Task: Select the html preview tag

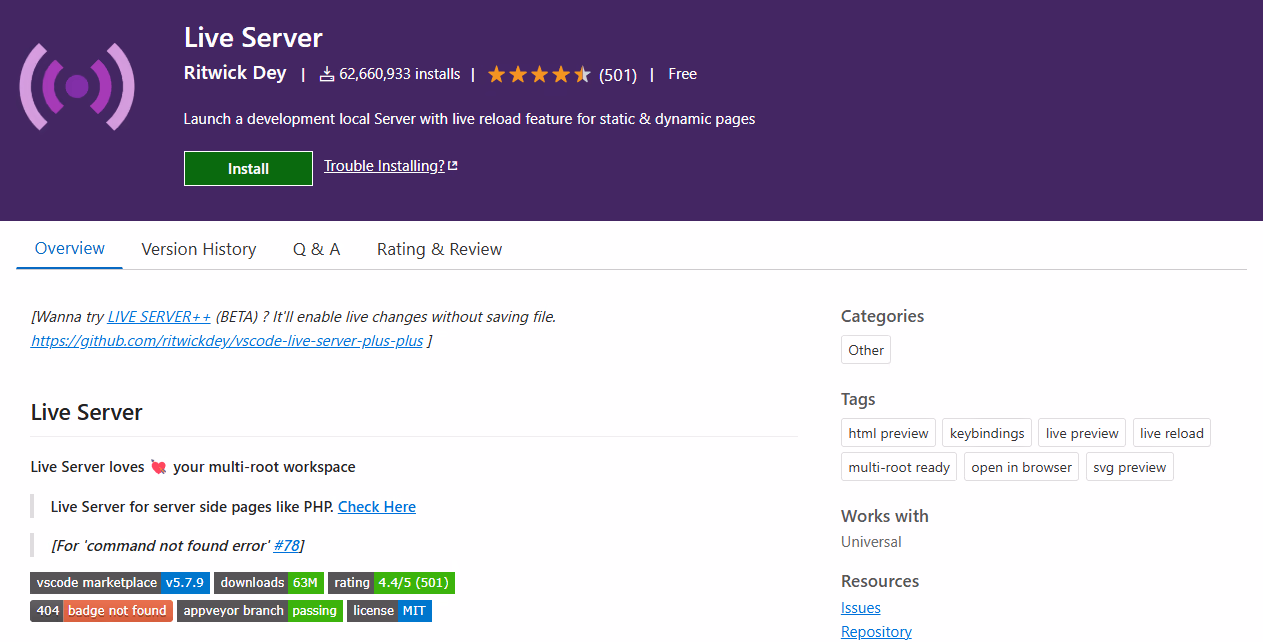Action: click(888, 433)
